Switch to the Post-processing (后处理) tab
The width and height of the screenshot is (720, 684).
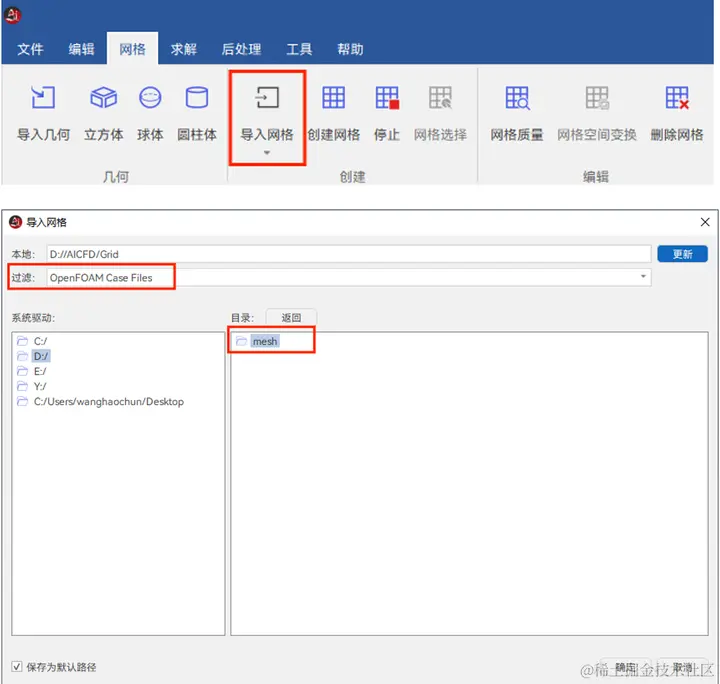click(242, 49)
